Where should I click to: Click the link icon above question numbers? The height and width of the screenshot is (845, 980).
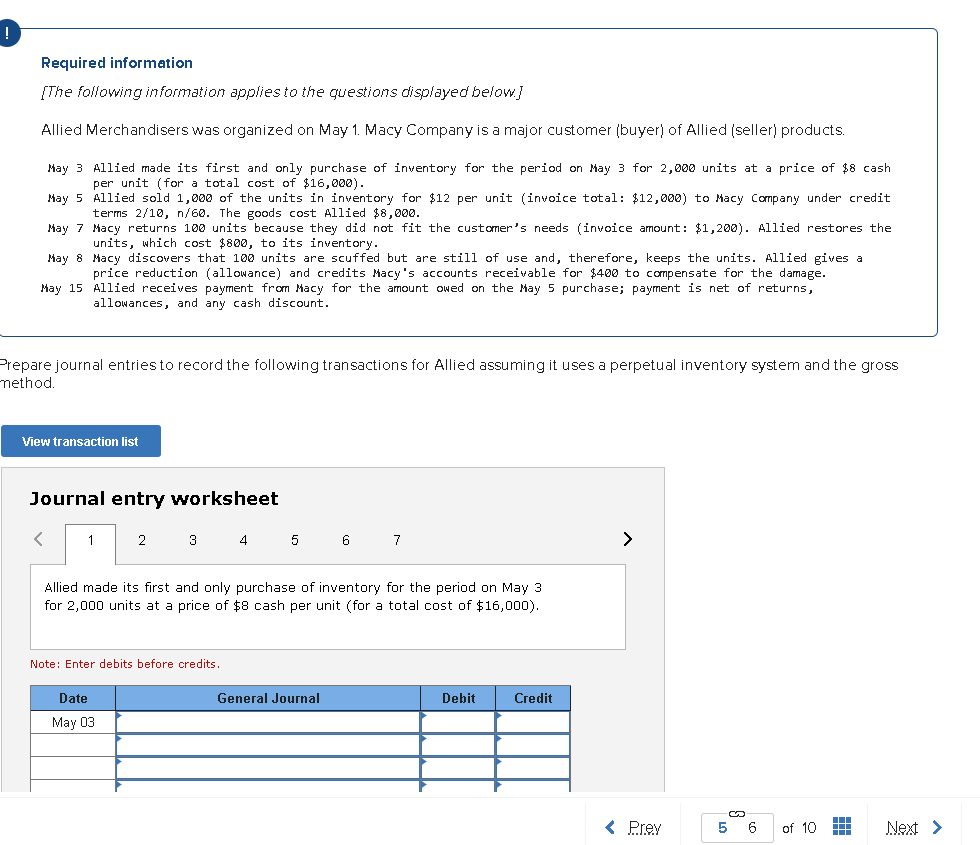[737, 813]
